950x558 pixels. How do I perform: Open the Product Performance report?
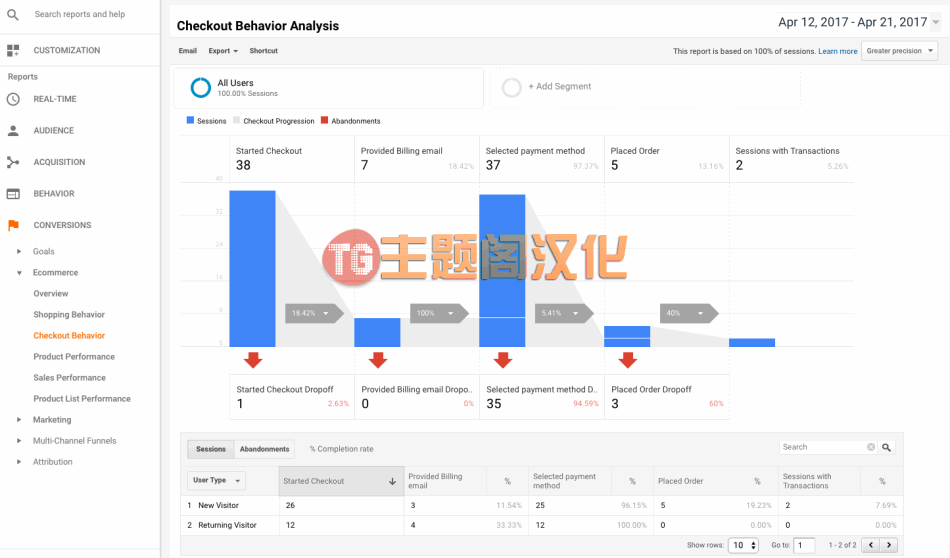click(74, 357)
